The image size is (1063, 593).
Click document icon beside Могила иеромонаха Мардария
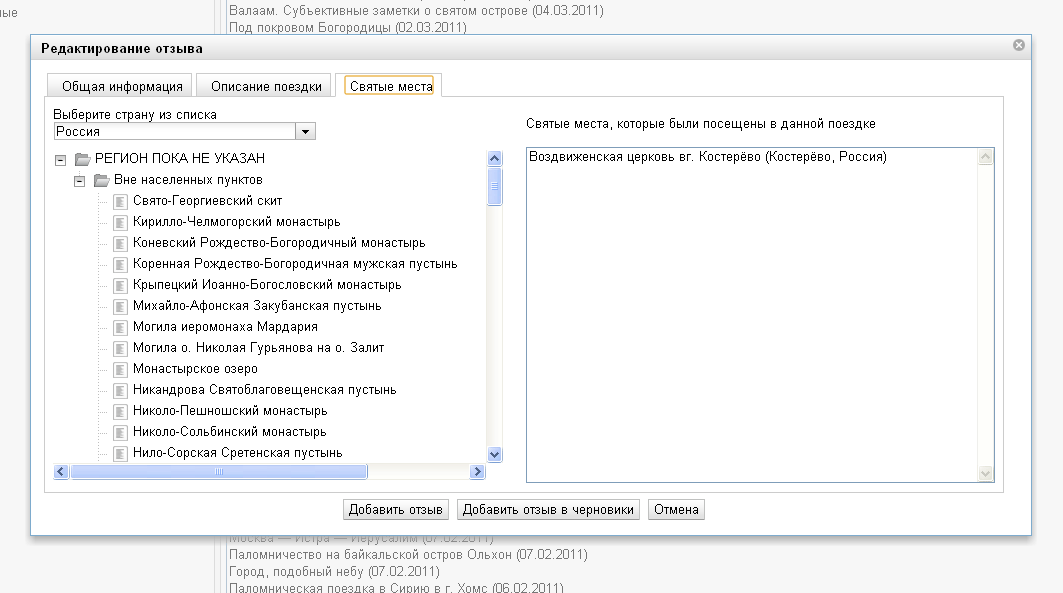tap(121, 327)
